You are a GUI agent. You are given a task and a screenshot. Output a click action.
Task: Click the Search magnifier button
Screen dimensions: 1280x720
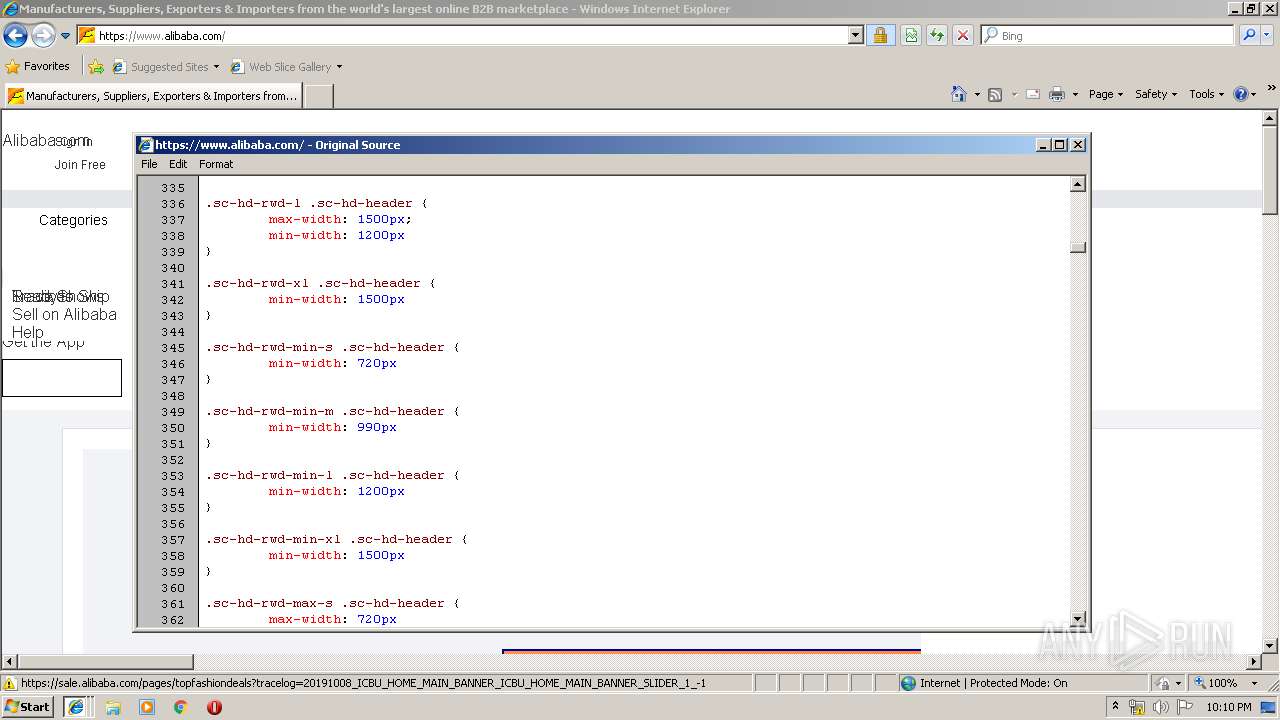click(x=1249, y=35)
